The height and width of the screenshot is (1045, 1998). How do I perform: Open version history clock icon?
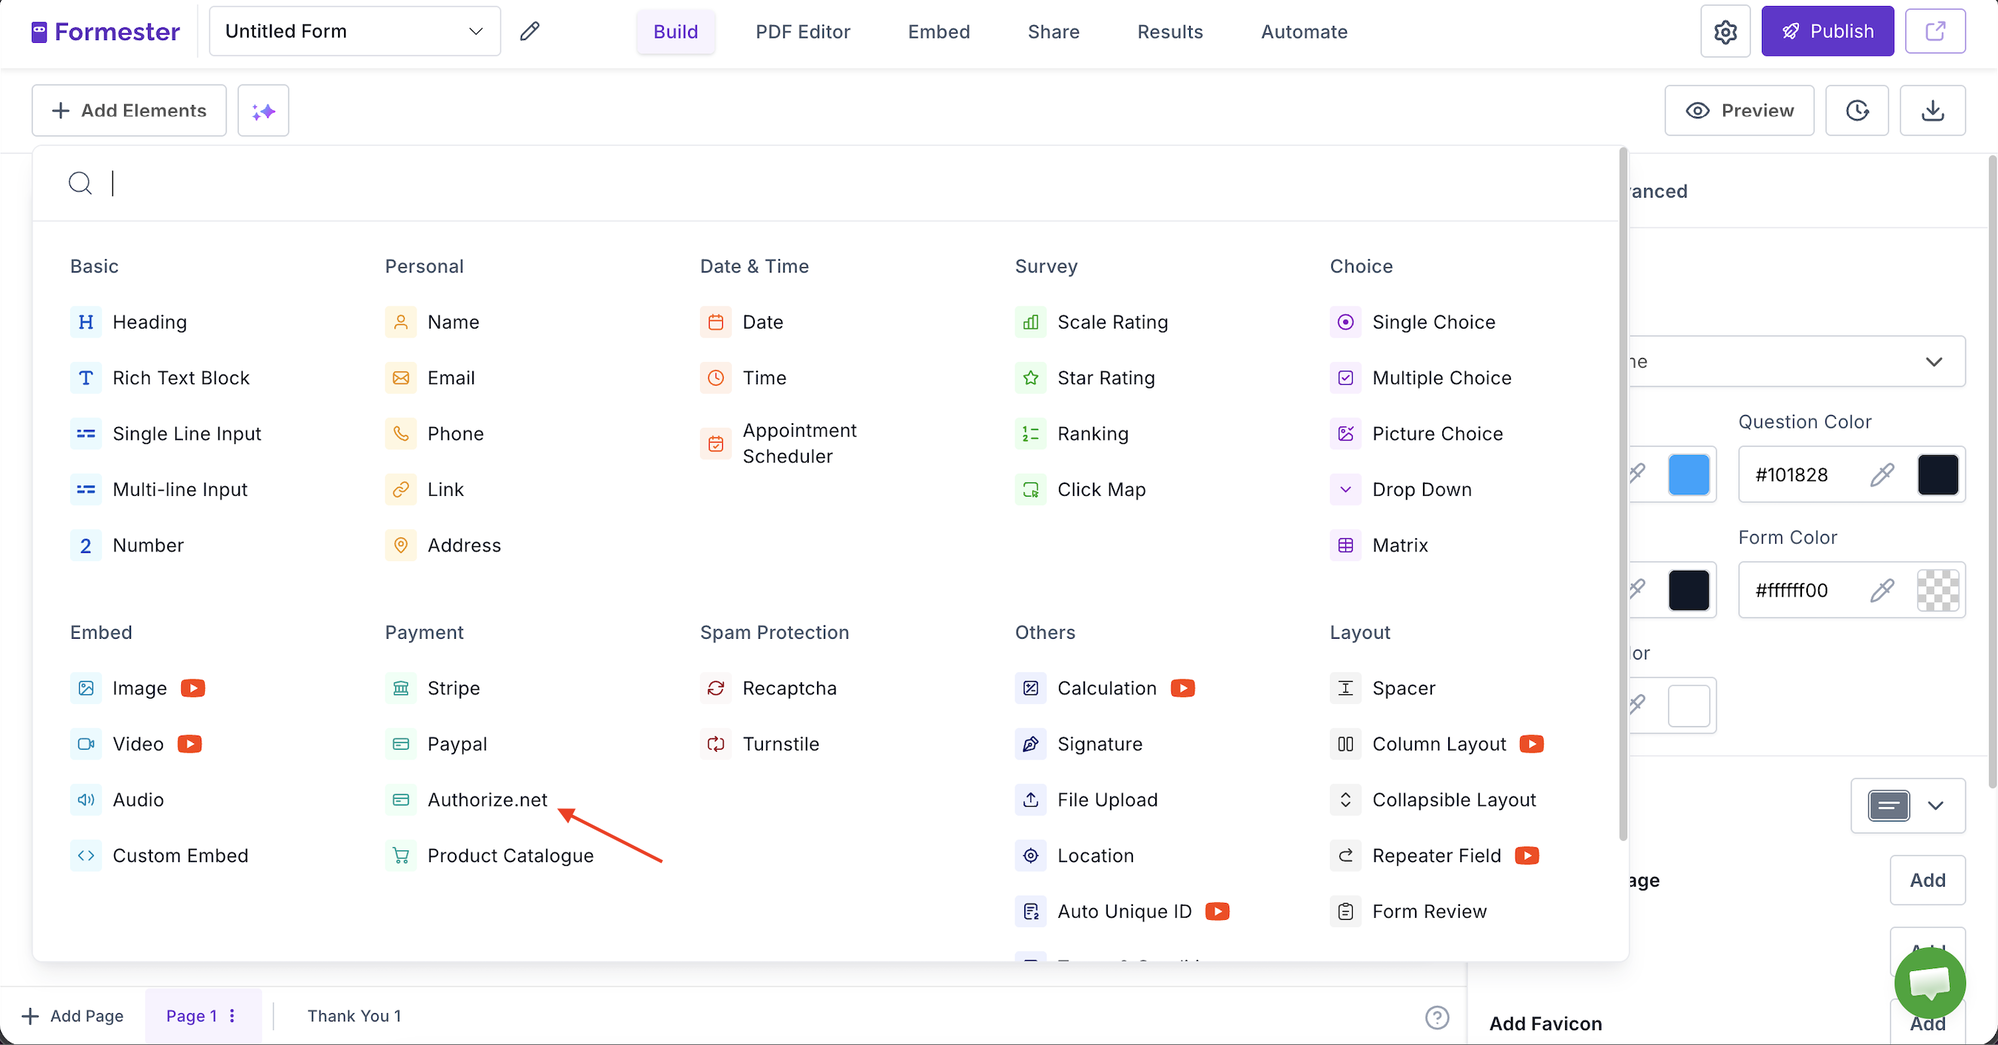click(x=1857, y=111)
